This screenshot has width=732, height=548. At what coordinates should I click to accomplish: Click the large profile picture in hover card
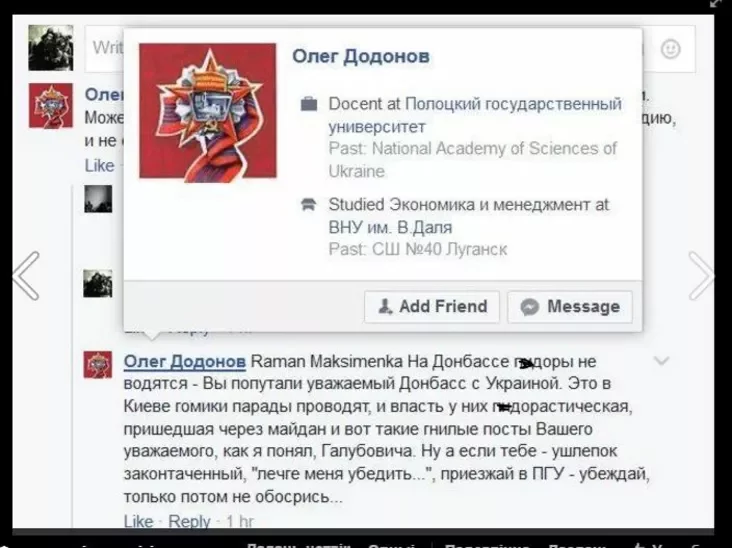[208, 111]
